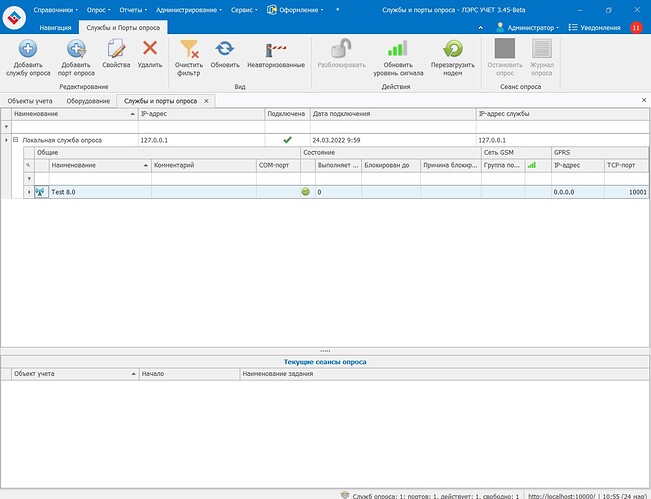Sort sessions by Наименование задания column

tap(444, 374)
